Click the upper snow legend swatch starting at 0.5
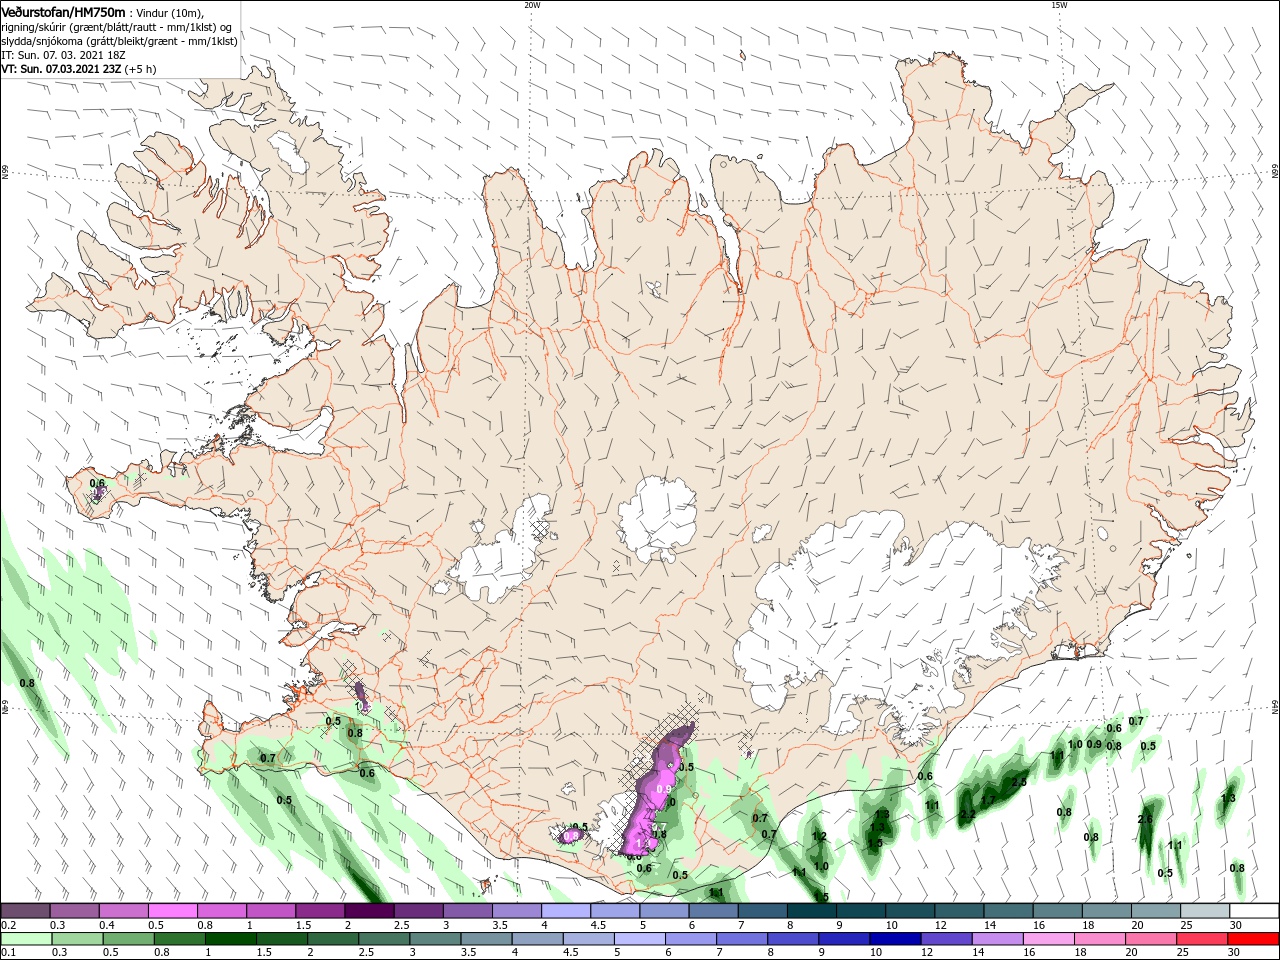Viewport: 1280px width, 960px height. tap(172, 911)
